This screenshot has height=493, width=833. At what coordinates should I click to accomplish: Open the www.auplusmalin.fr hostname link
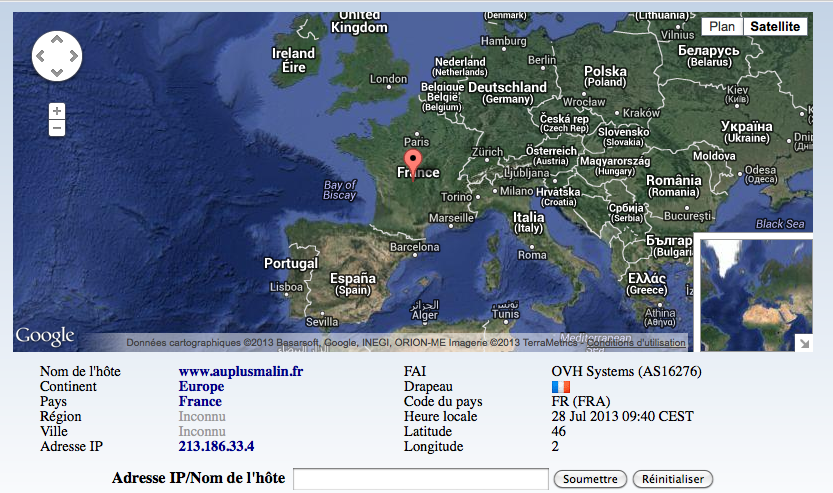[241, 371]
